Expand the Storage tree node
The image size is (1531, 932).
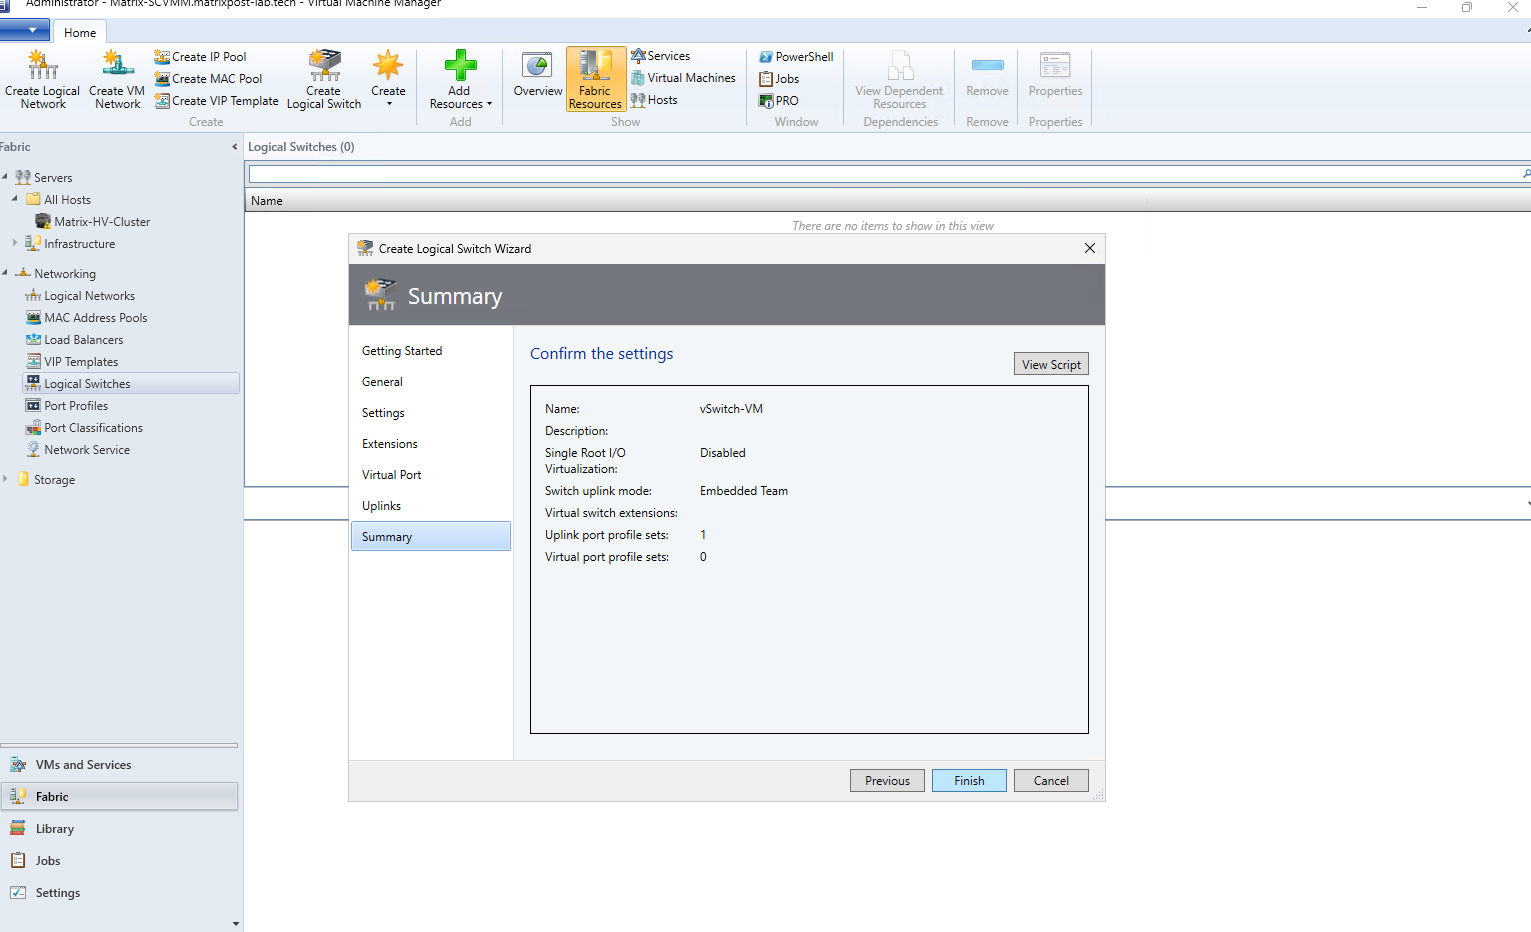(5, 479)
